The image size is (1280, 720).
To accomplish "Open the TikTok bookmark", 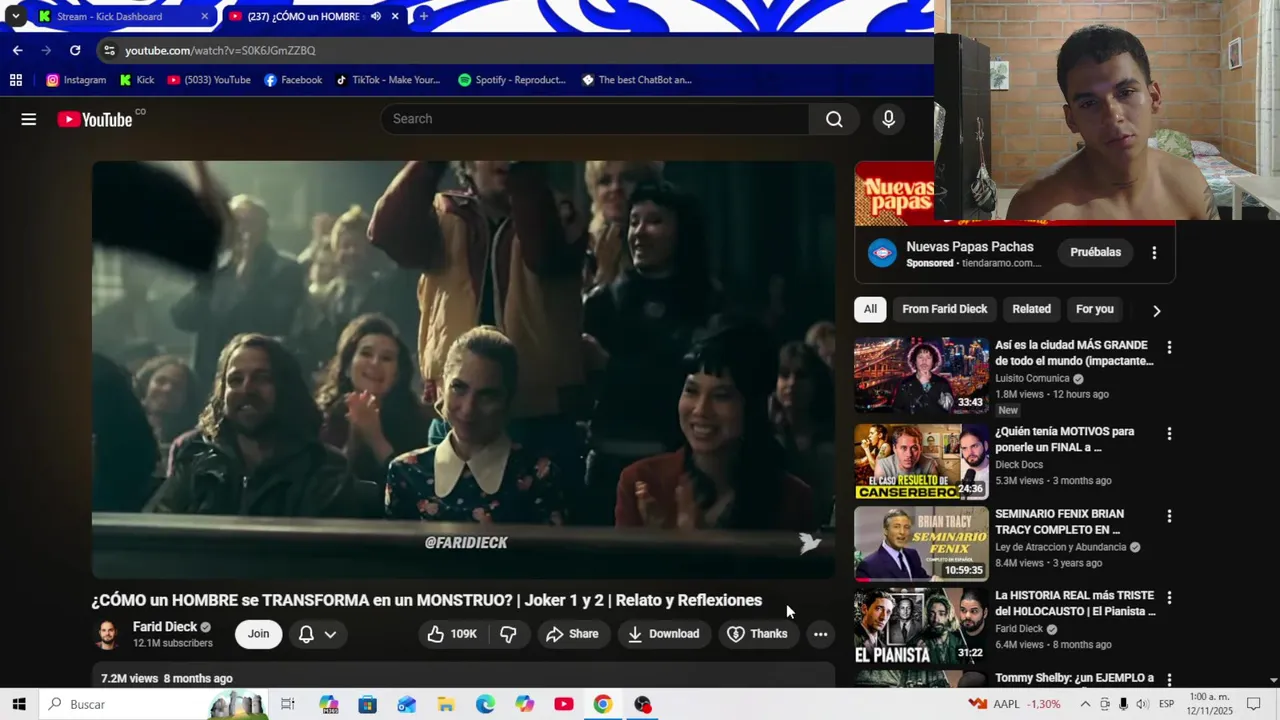I will 387,80.
